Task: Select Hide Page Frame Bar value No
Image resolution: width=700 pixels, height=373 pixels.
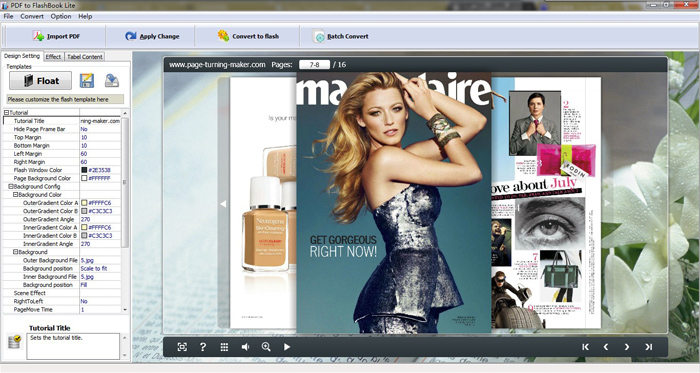Action: coord(84,129)
